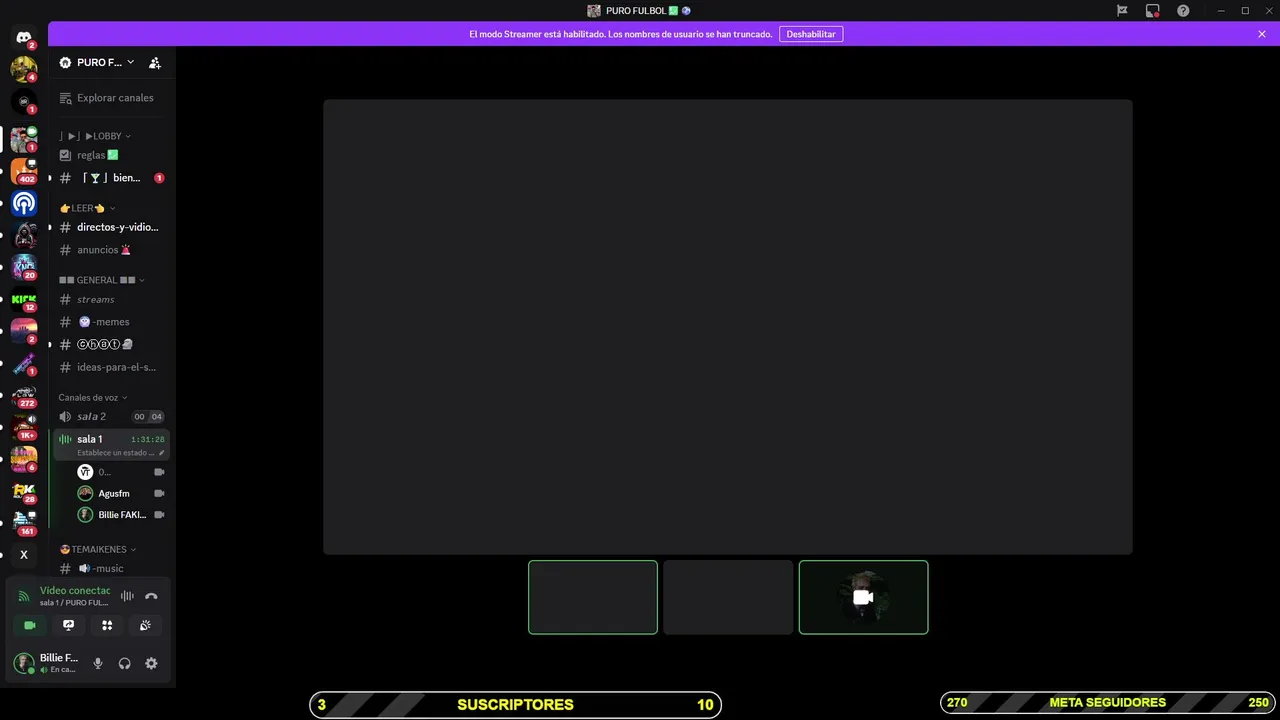Edit sala 1 status pencil icon
Image resolution: width=1280 pixels, height=720 pixels.
coord(161,453)
